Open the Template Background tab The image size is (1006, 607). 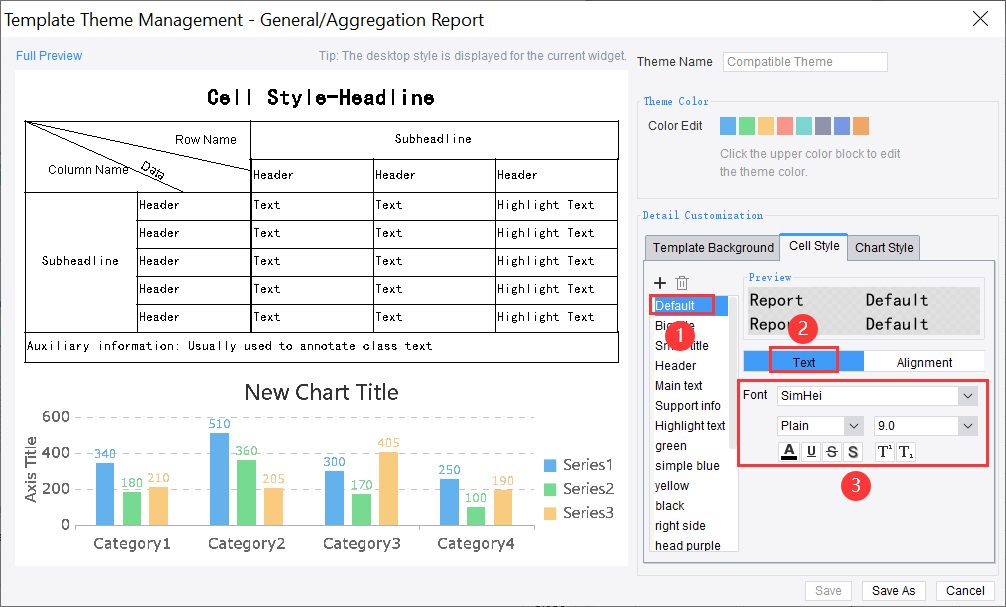pos(712,247)
